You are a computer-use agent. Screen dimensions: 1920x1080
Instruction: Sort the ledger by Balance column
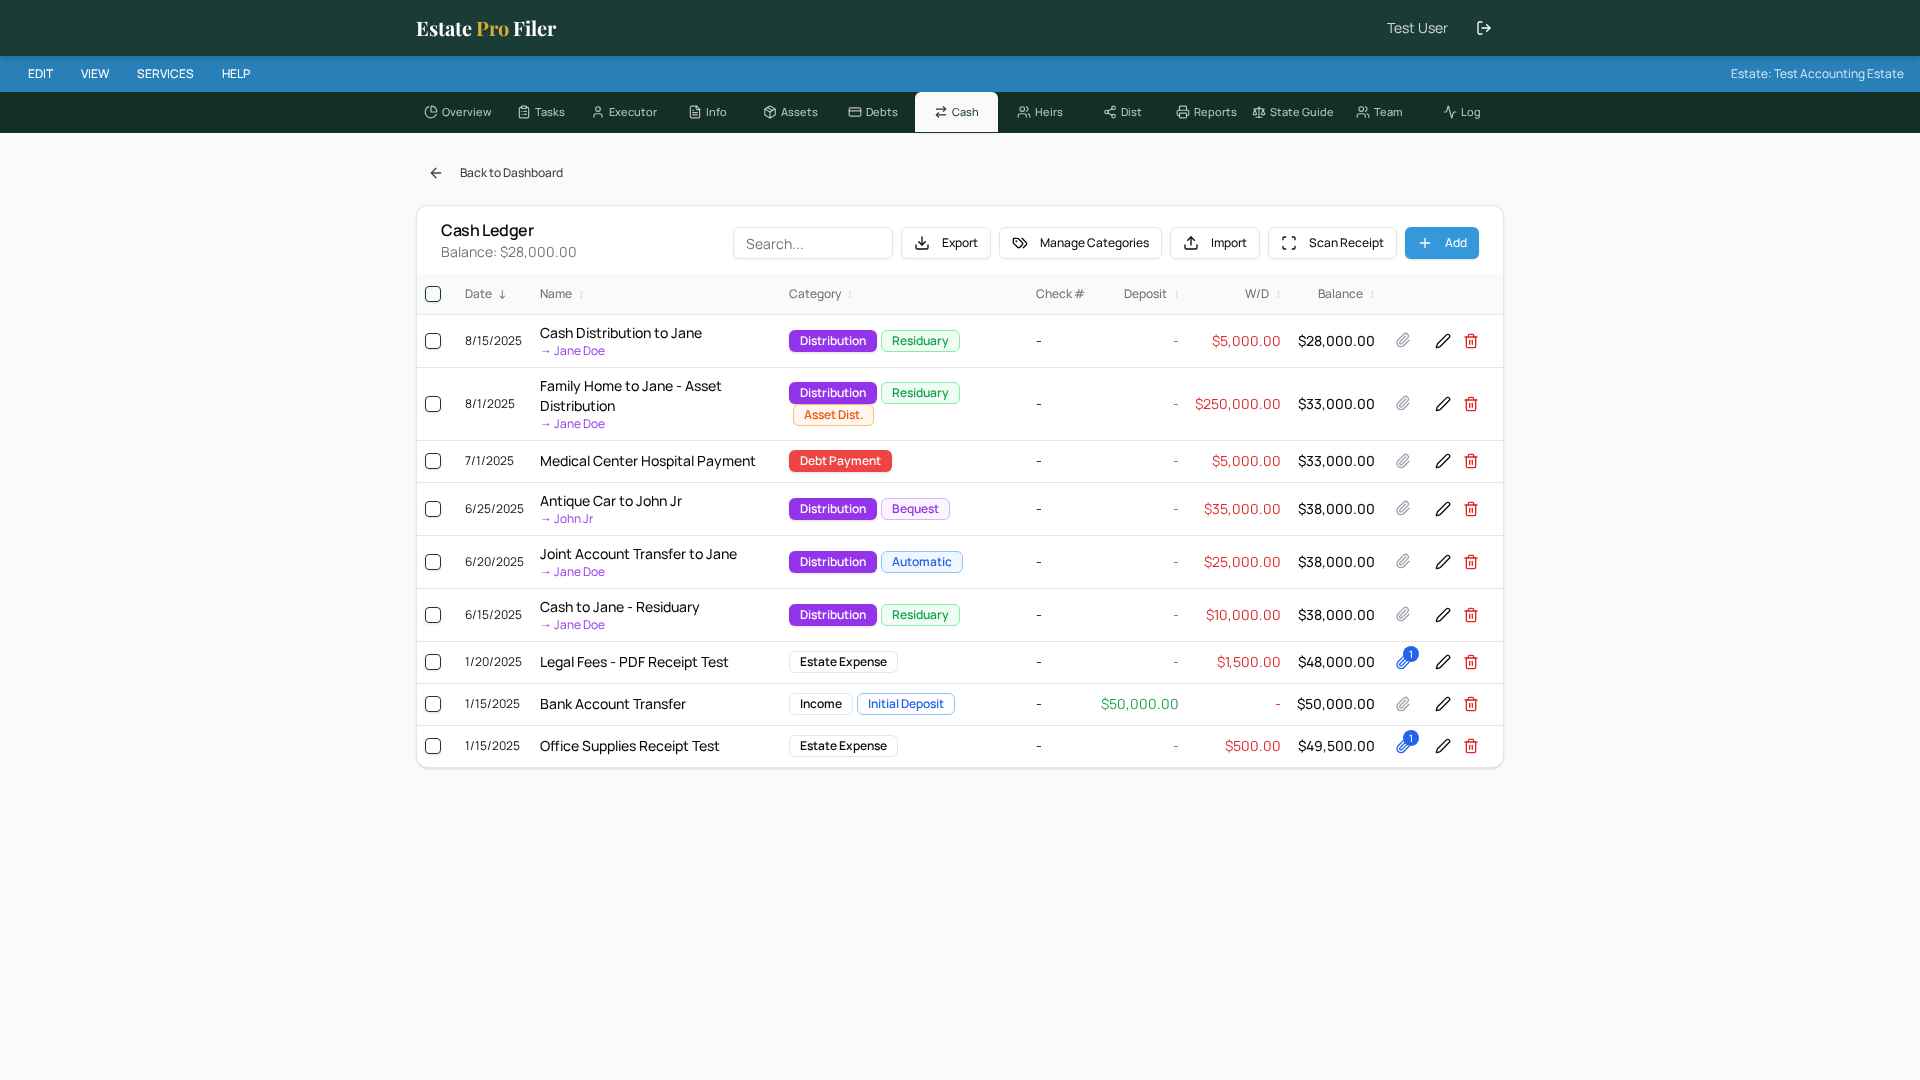pyautogui.click(x=1346, y=294)
